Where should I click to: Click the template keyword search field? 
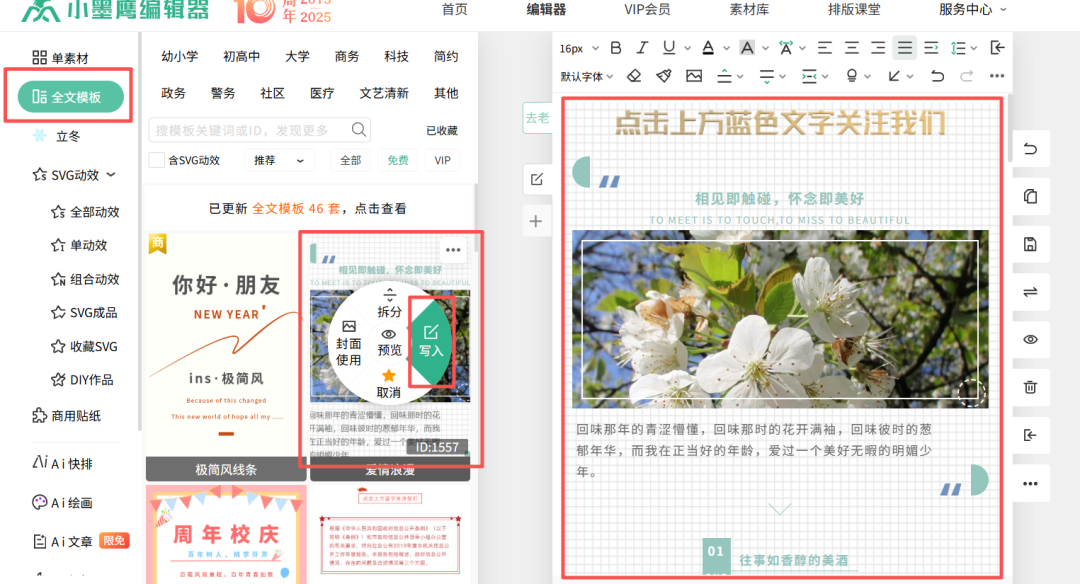[x=249, y=130]
